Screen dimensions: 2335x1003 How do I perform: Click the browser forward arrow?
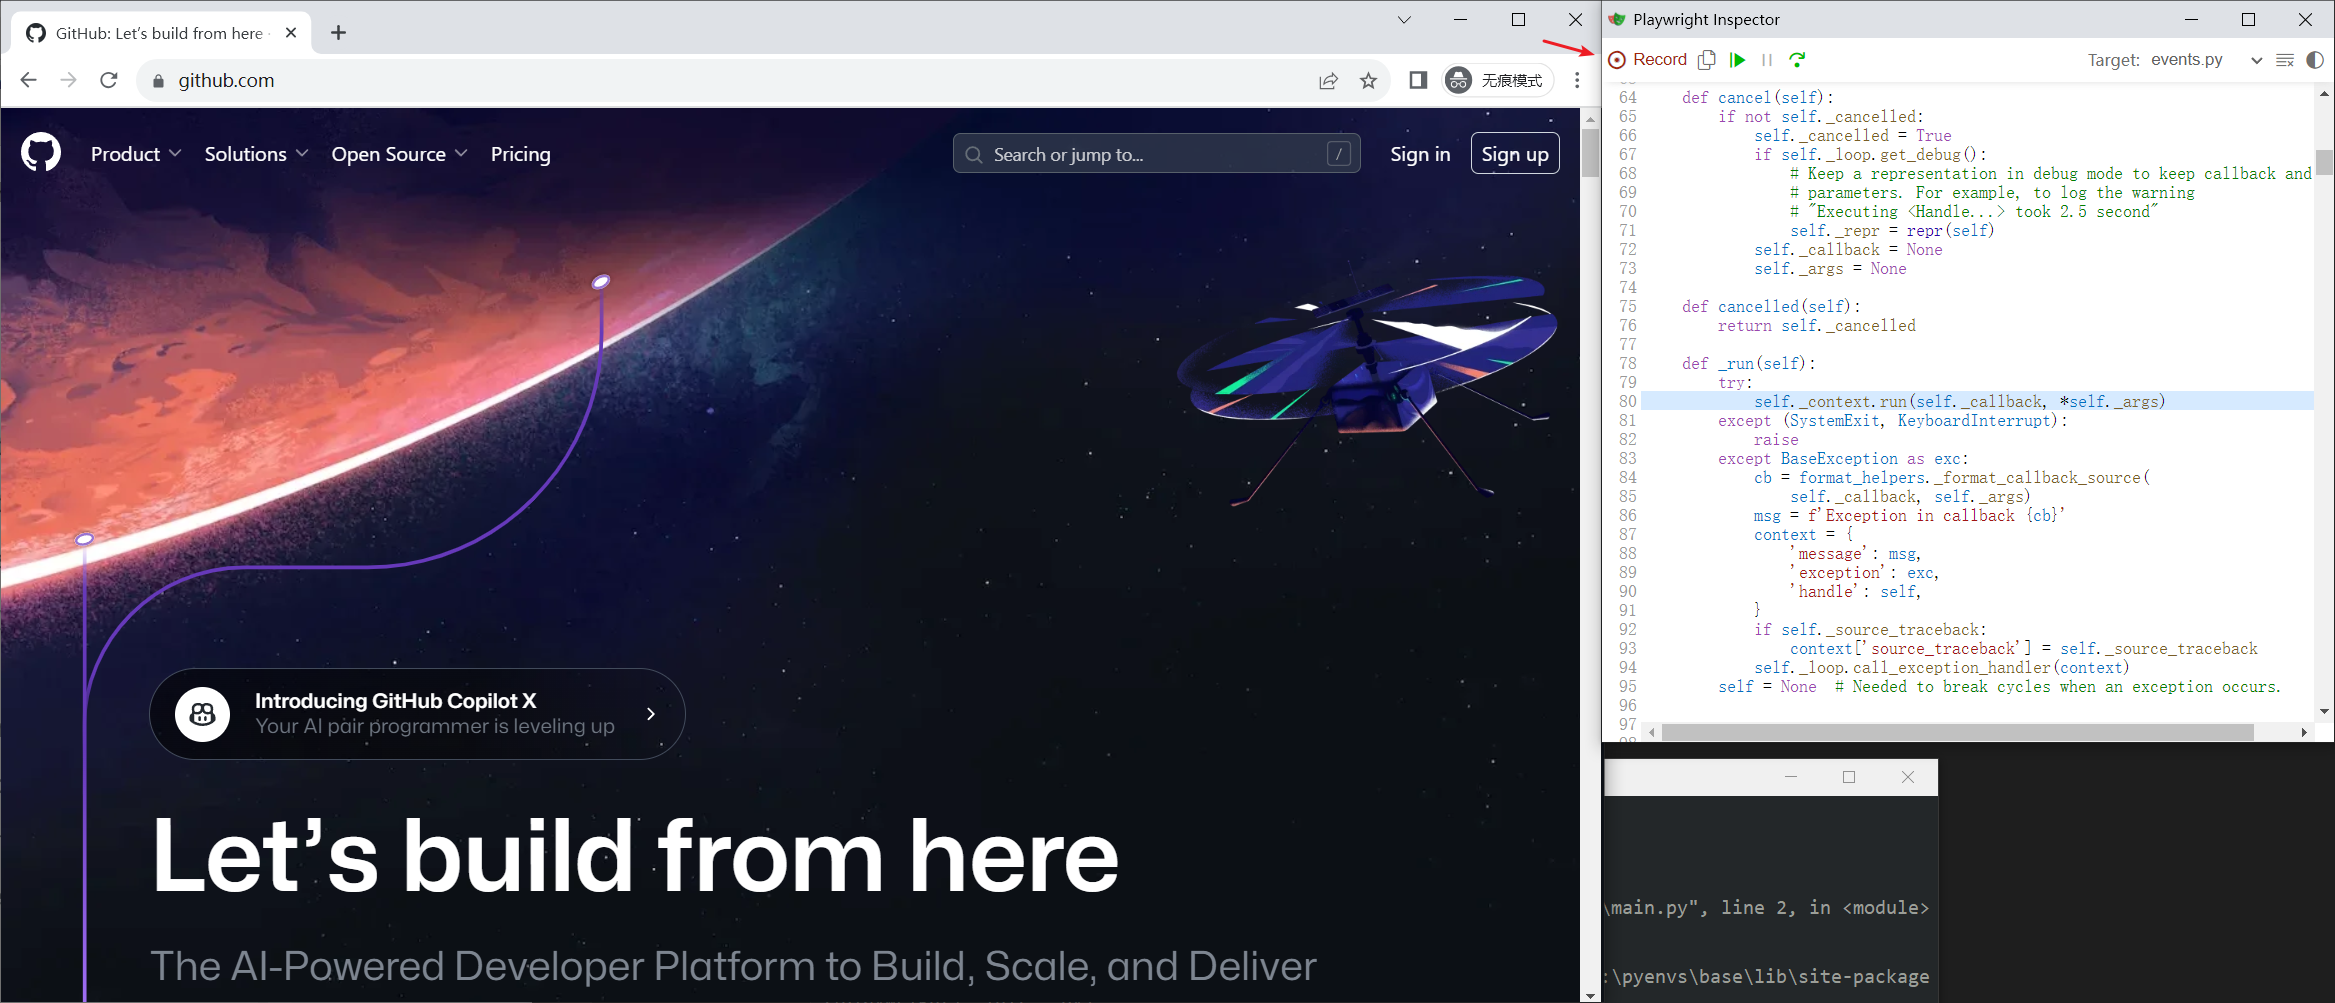(68, 80)
